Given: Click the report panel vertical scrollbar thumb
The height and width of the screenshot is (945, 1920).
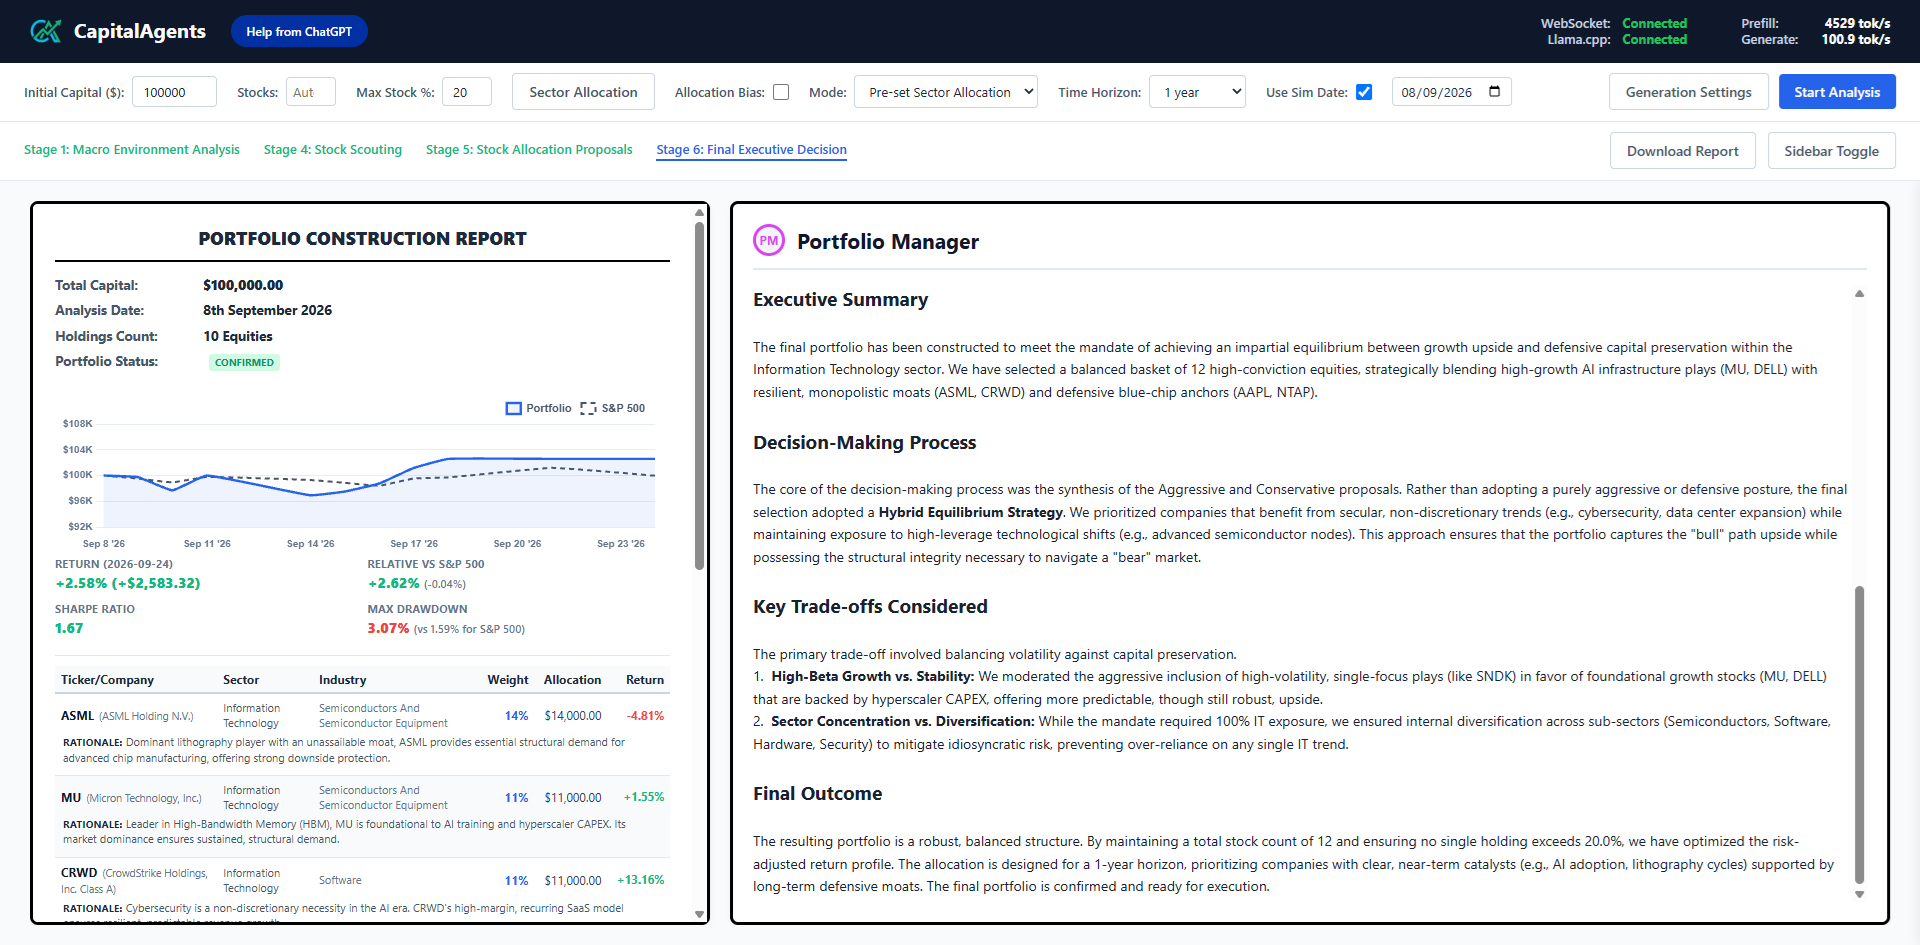Looking at the screenshot, I should tap(699, 395).
